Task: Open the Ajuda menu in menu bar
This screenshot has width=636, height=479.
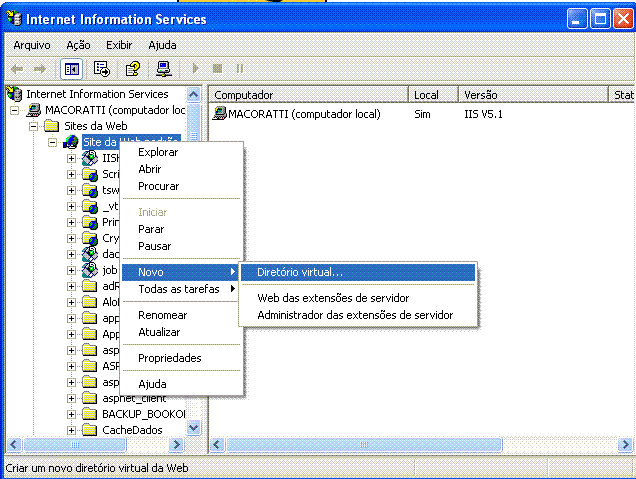Action: pyautogui.click(x=162, y=45)
